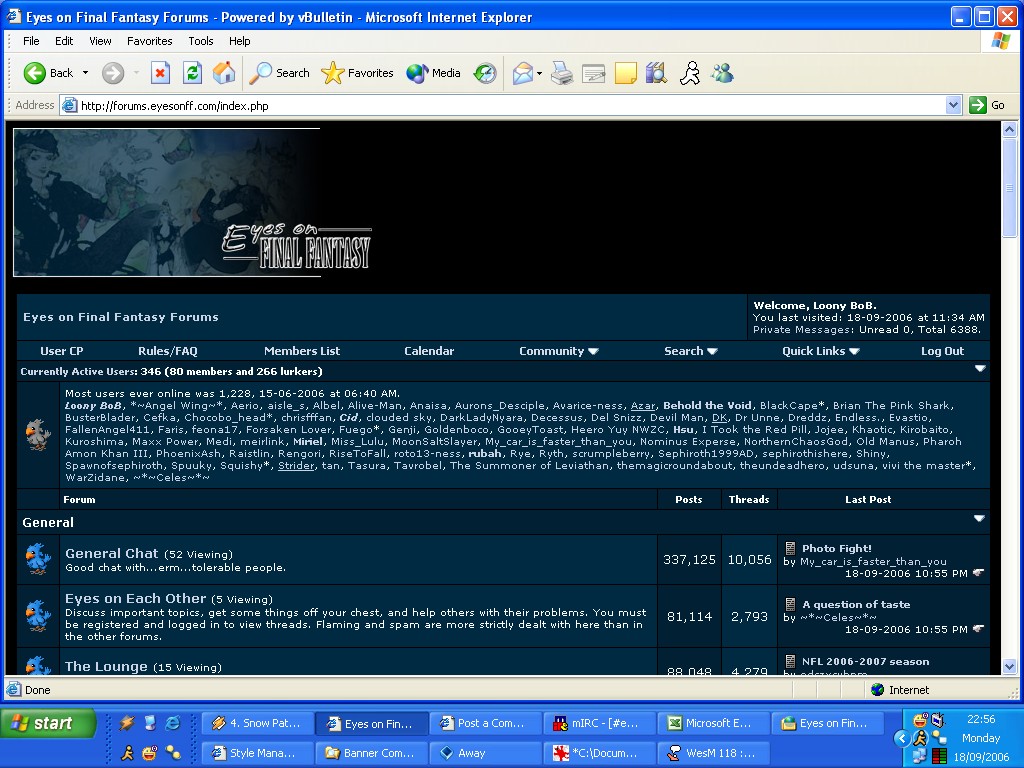This screenshot has width=1024, height=768.
Task: Open Azar's user profile link
Action: click(x=643, y=406)
